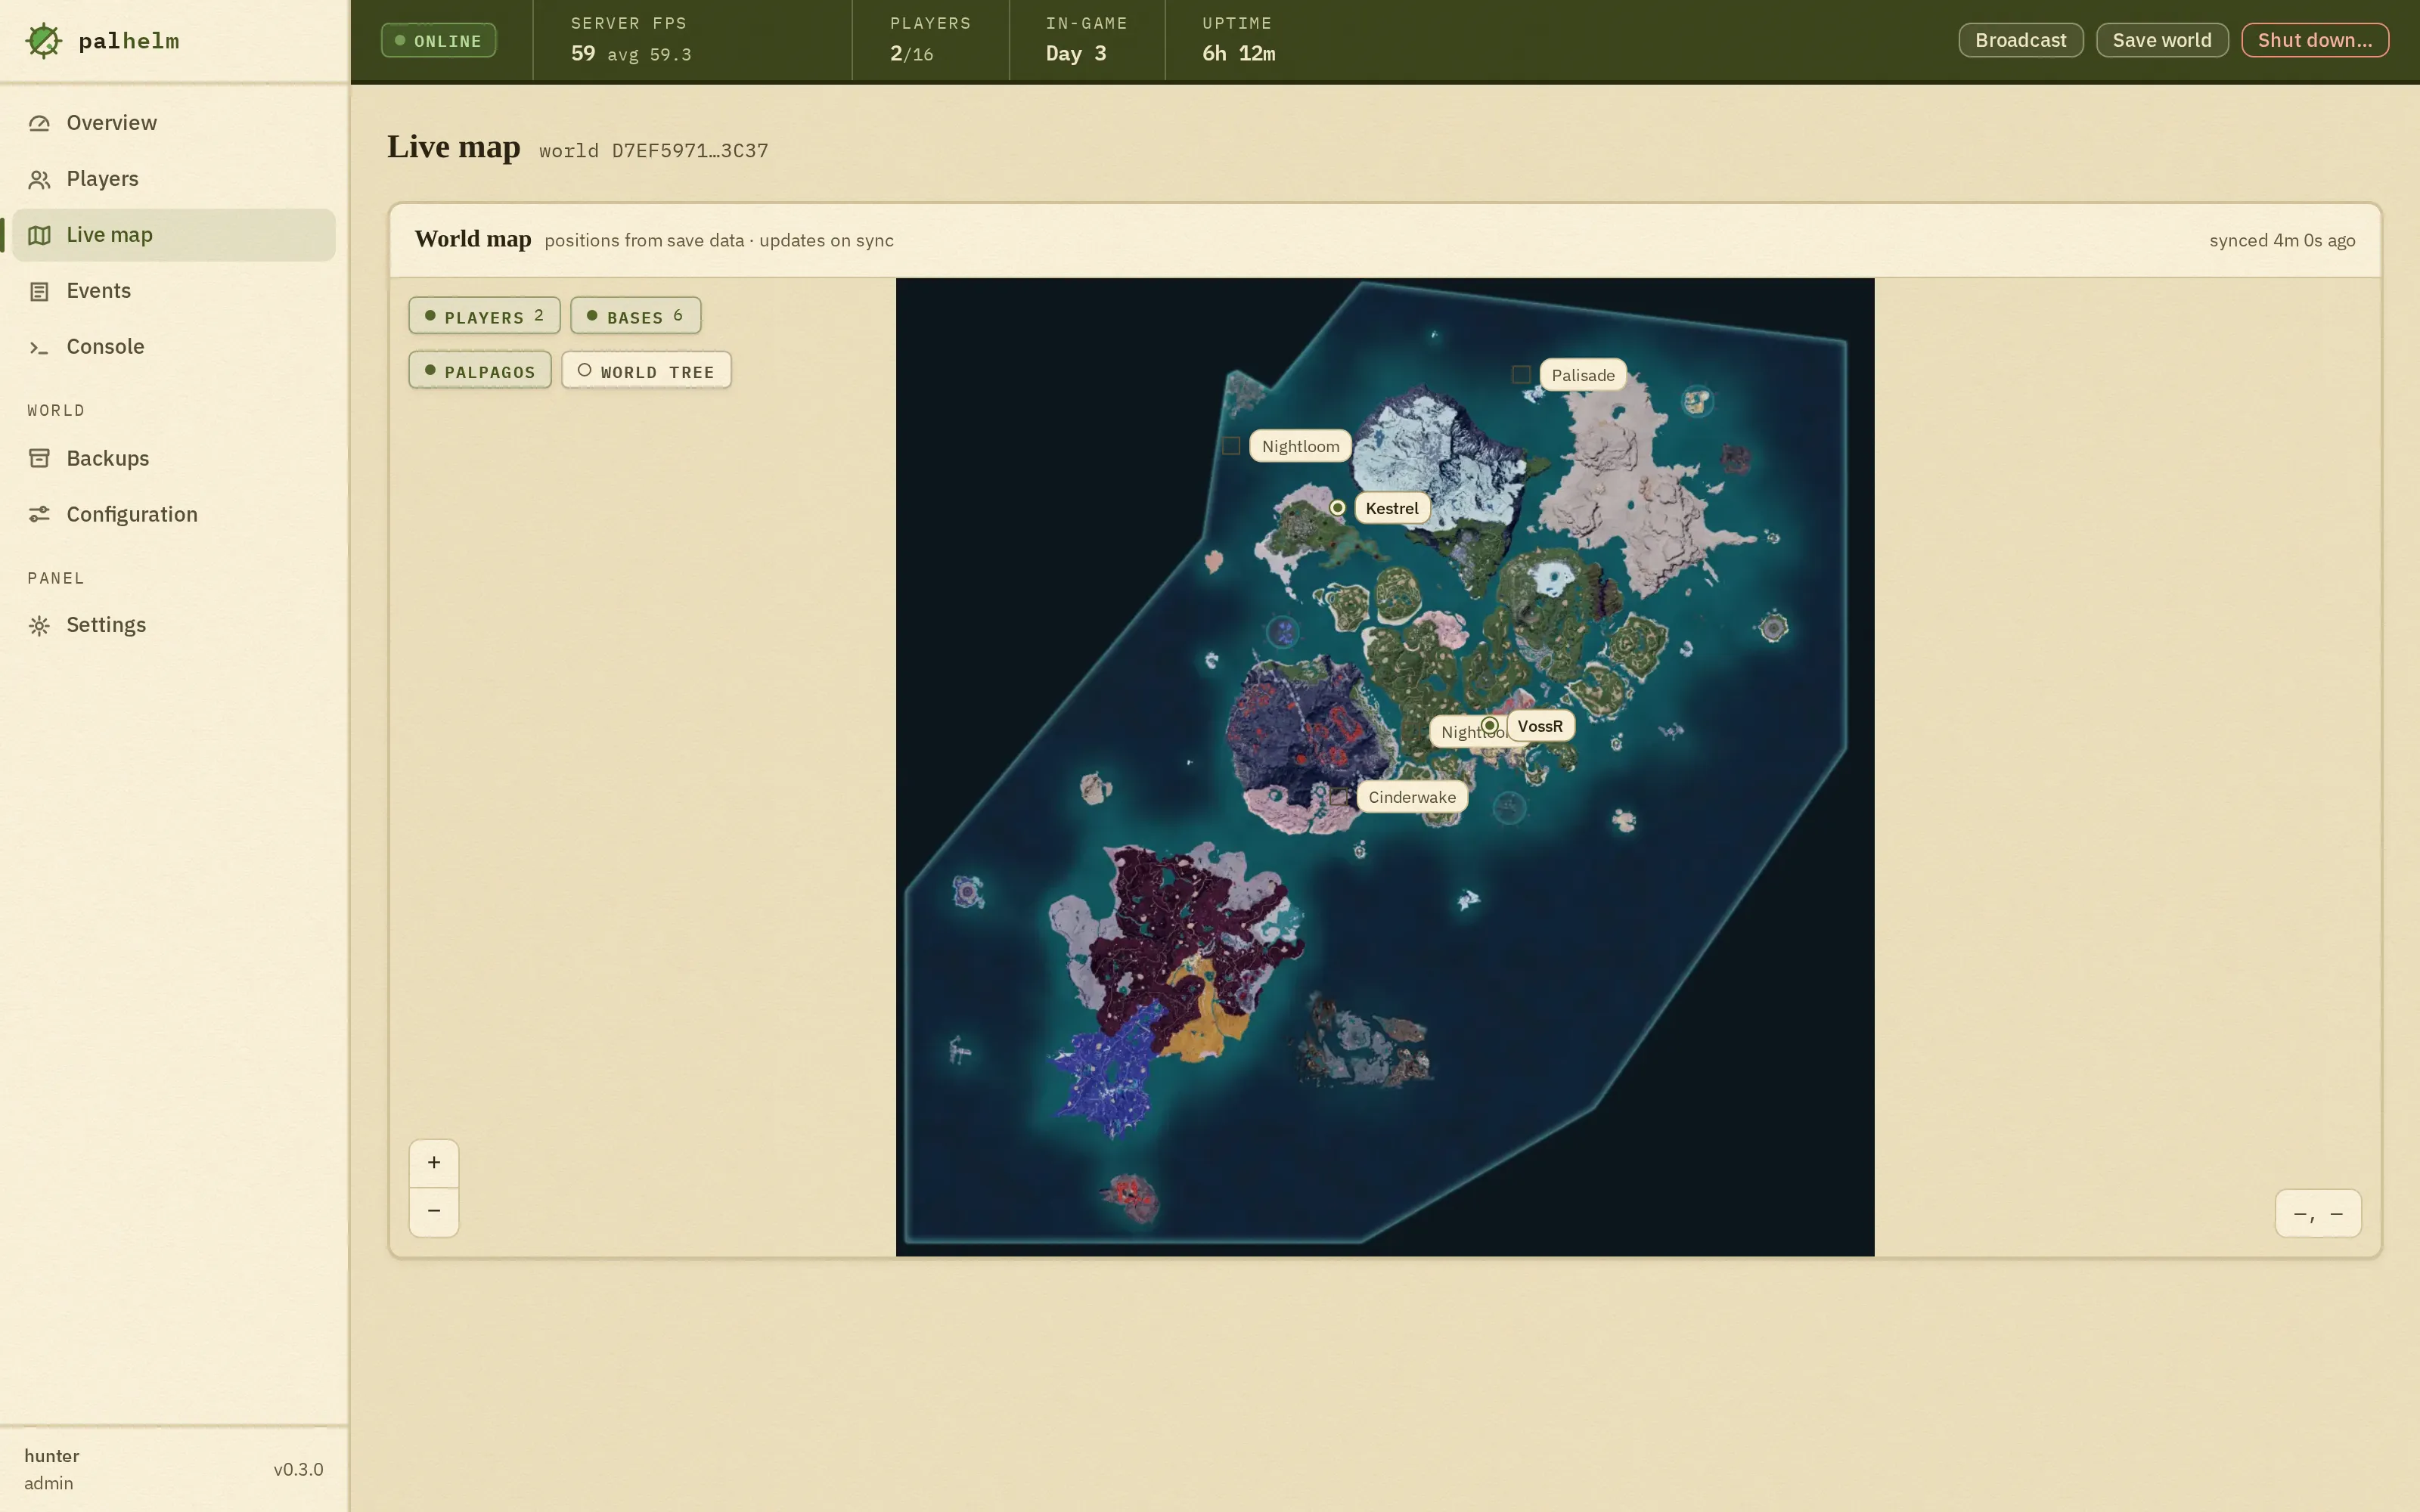Image resolution: width=2420 pixels, height=1512 pixels.
Task: Click the Overview gauge icon
Action: pyautogui.click(x=39, y=123)
